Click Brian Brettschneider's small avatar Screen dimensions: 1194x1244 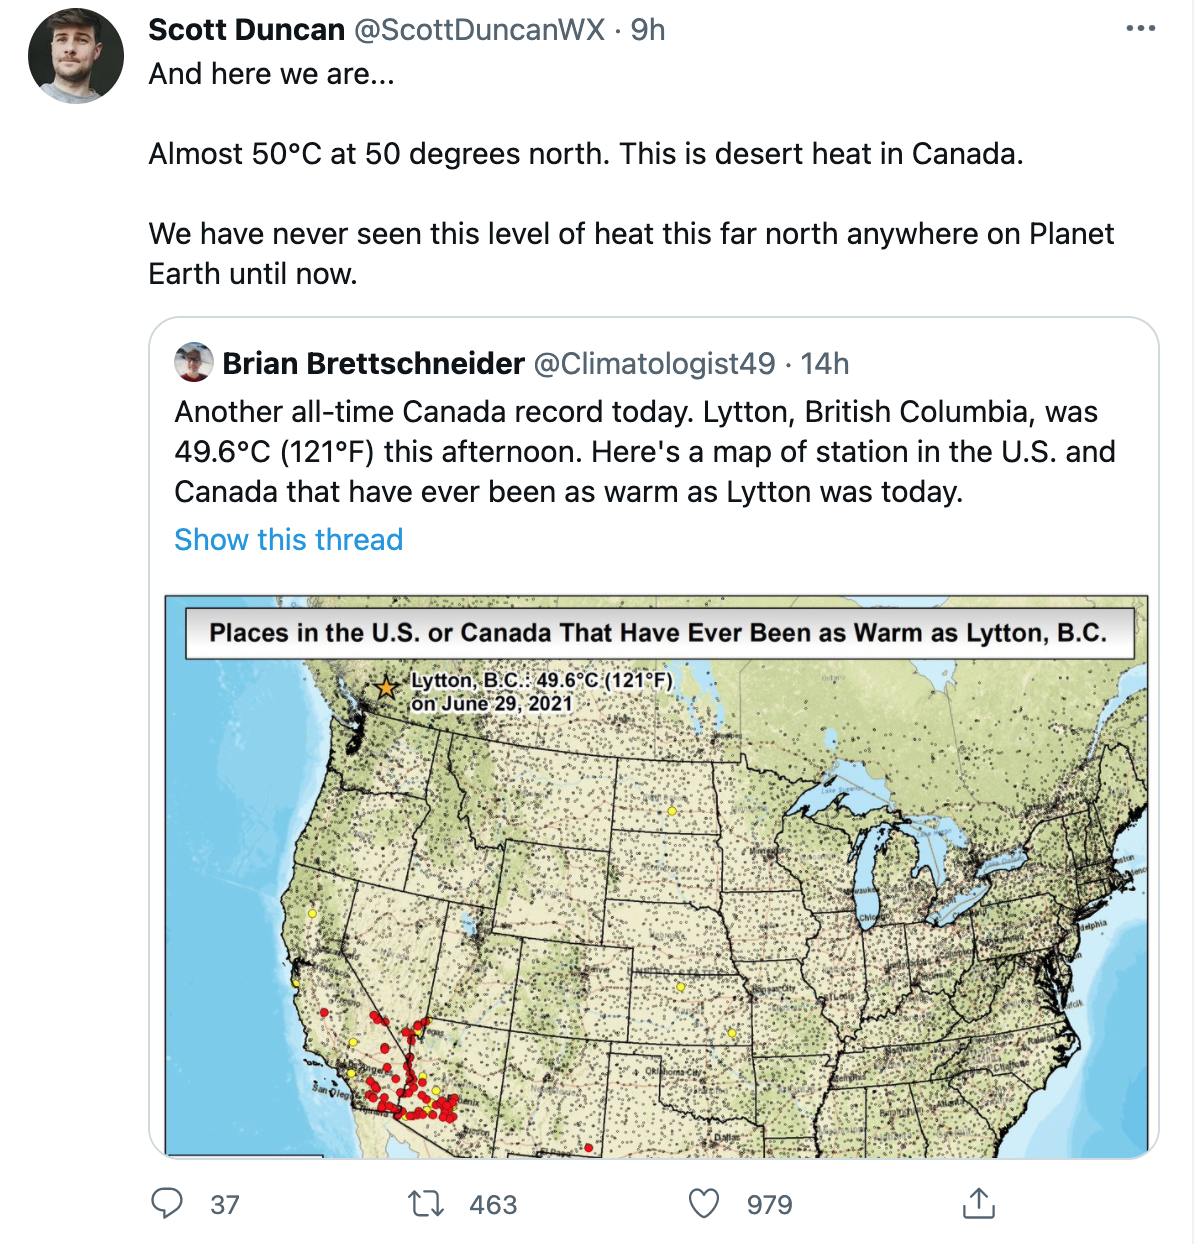pyautogui.click(x=194, y=362)
